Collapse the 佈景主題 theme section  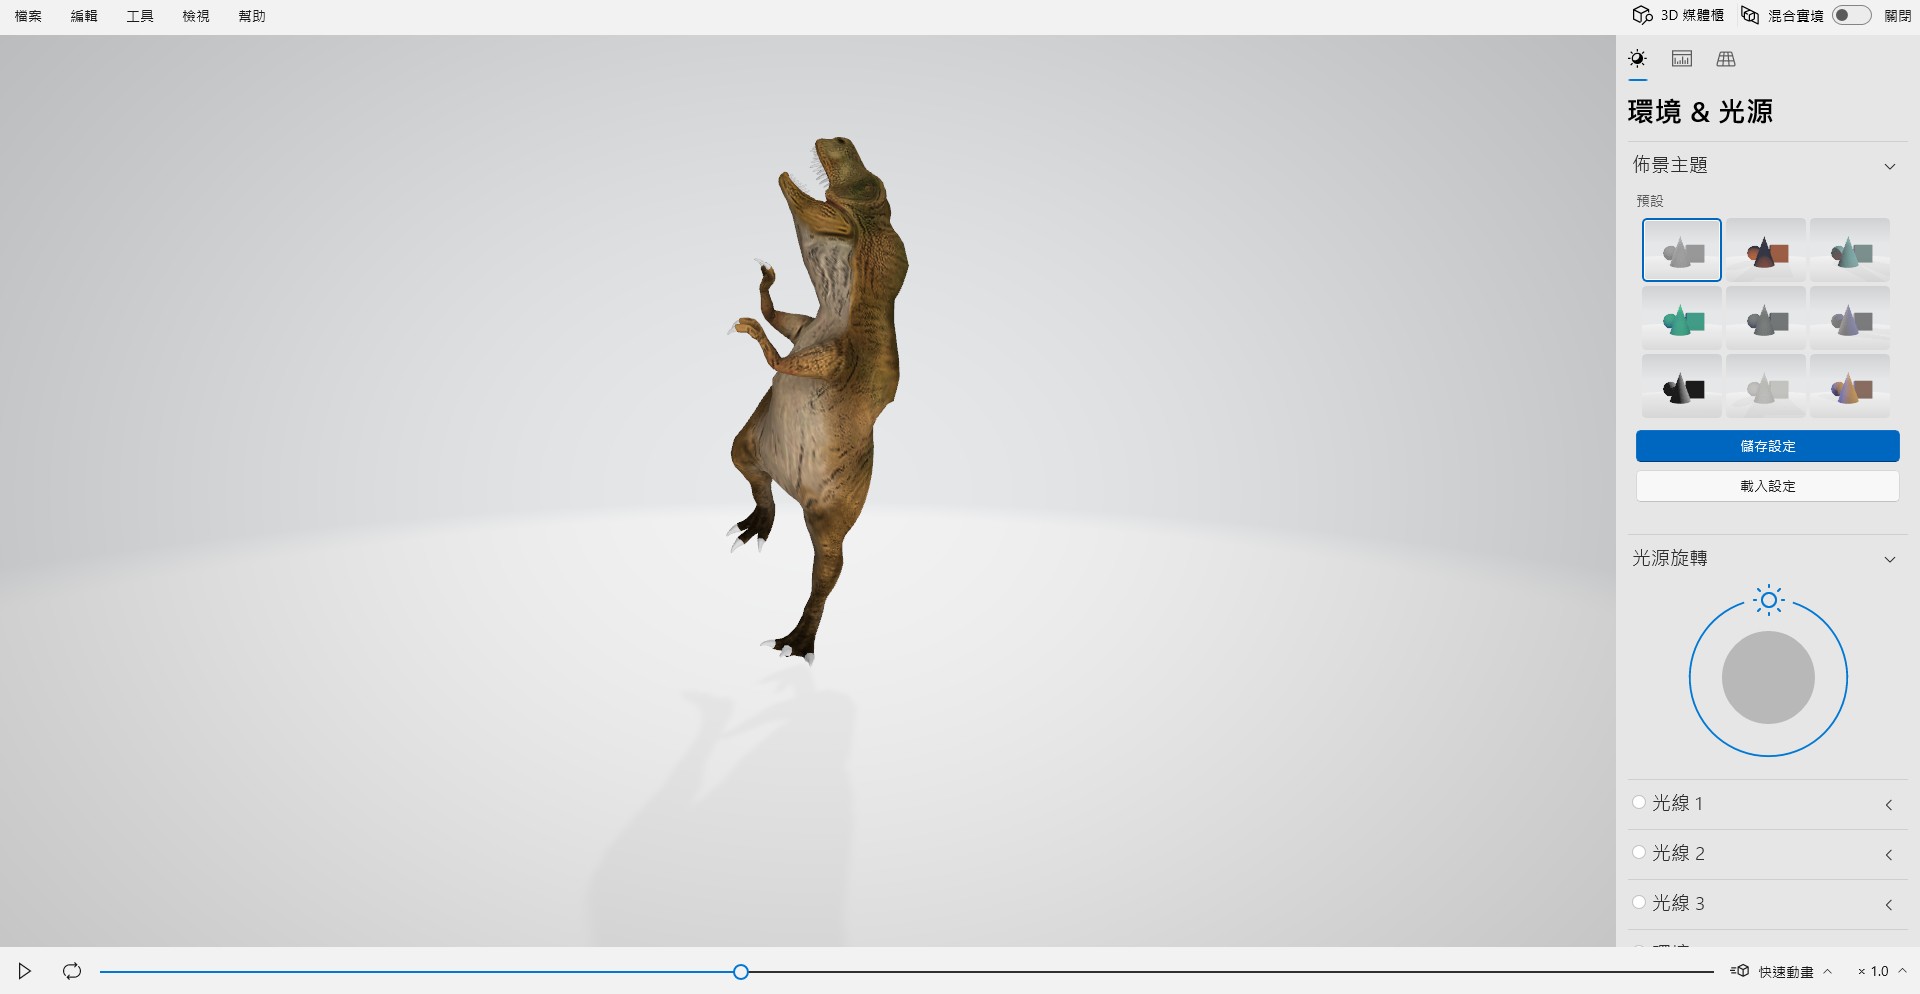pos(1889,166)
